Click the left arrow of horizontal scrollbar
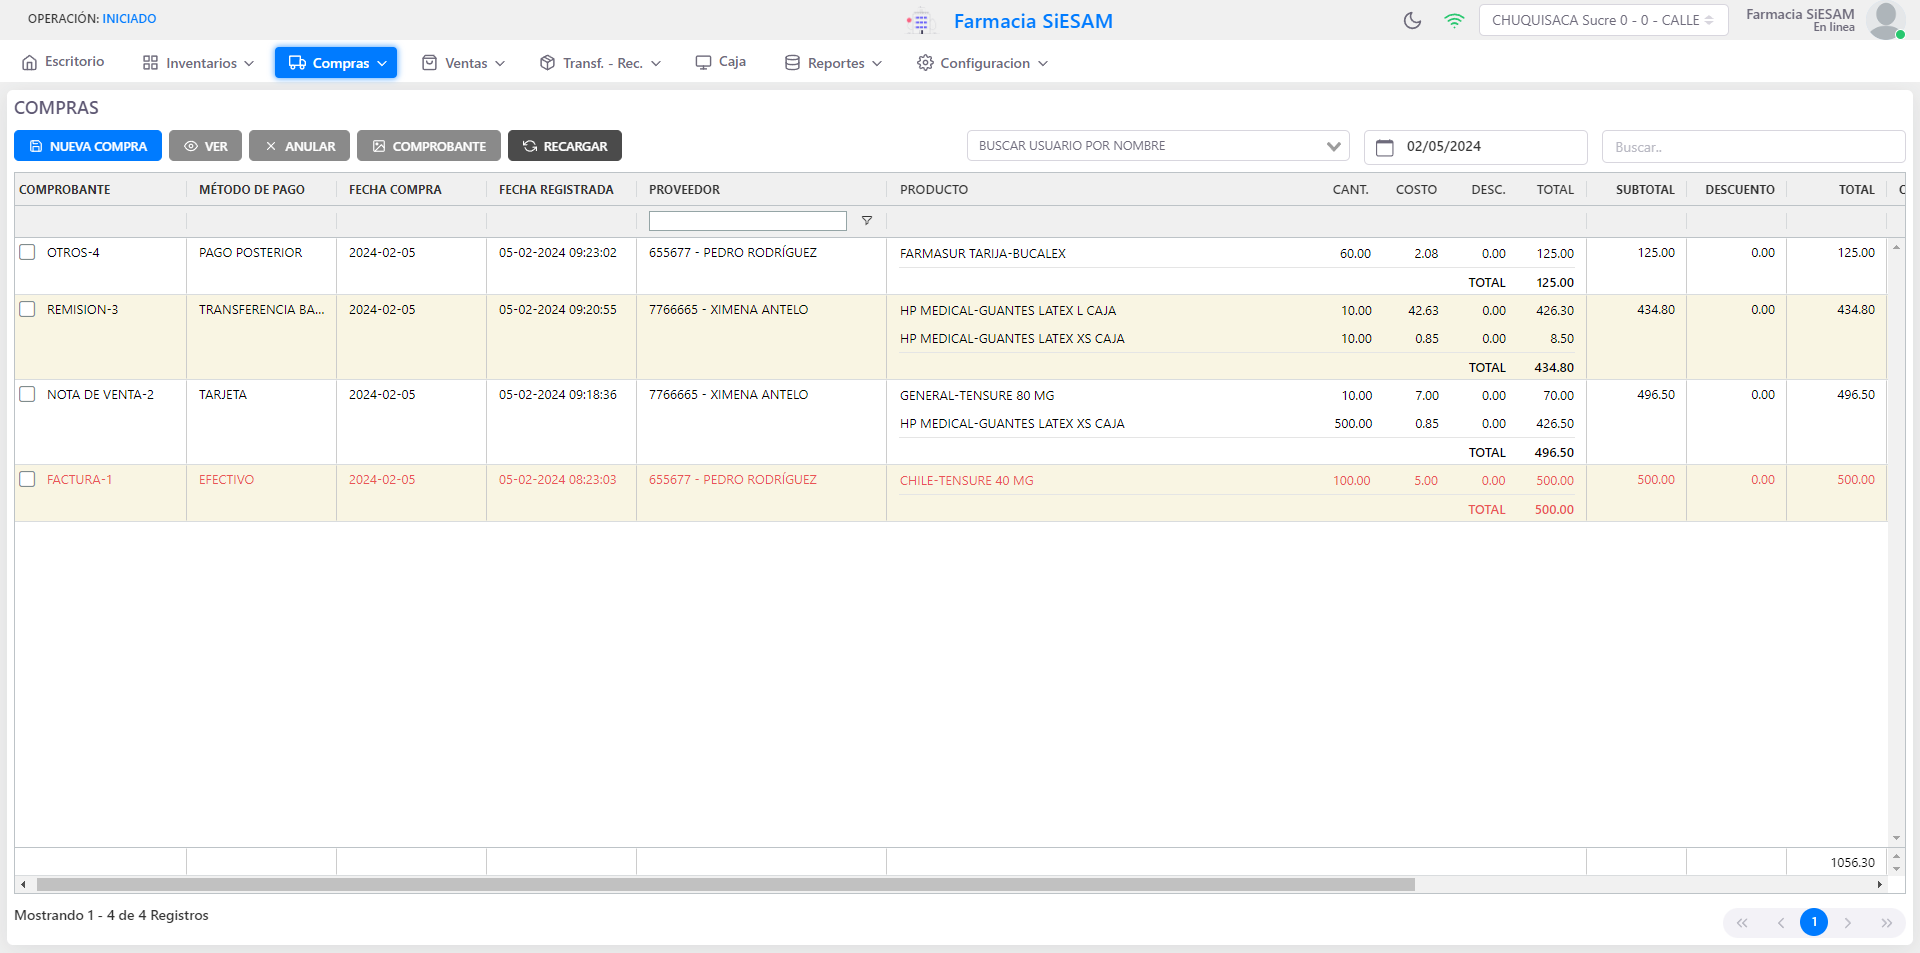This screenshot has width=1920, height=953. [x=23, y=885]
